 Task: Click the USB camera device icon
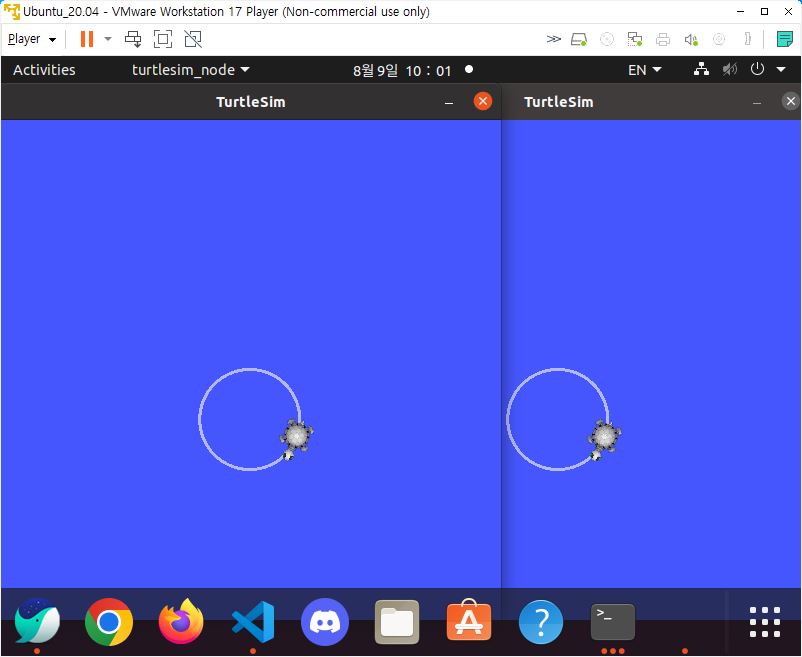tap(719, 39)
